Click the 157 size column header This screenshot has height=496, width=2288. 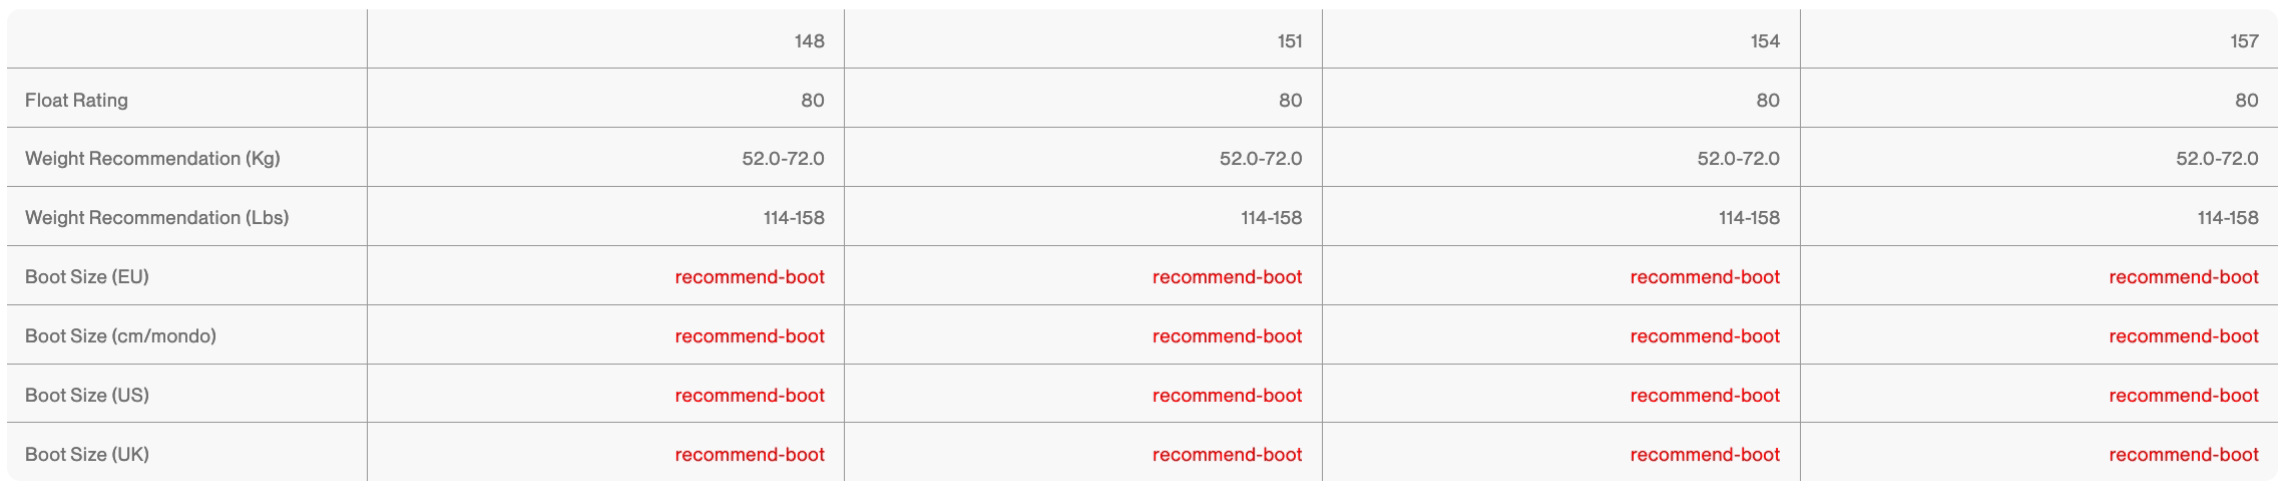pyautogui.click(x=2244, y=41)
